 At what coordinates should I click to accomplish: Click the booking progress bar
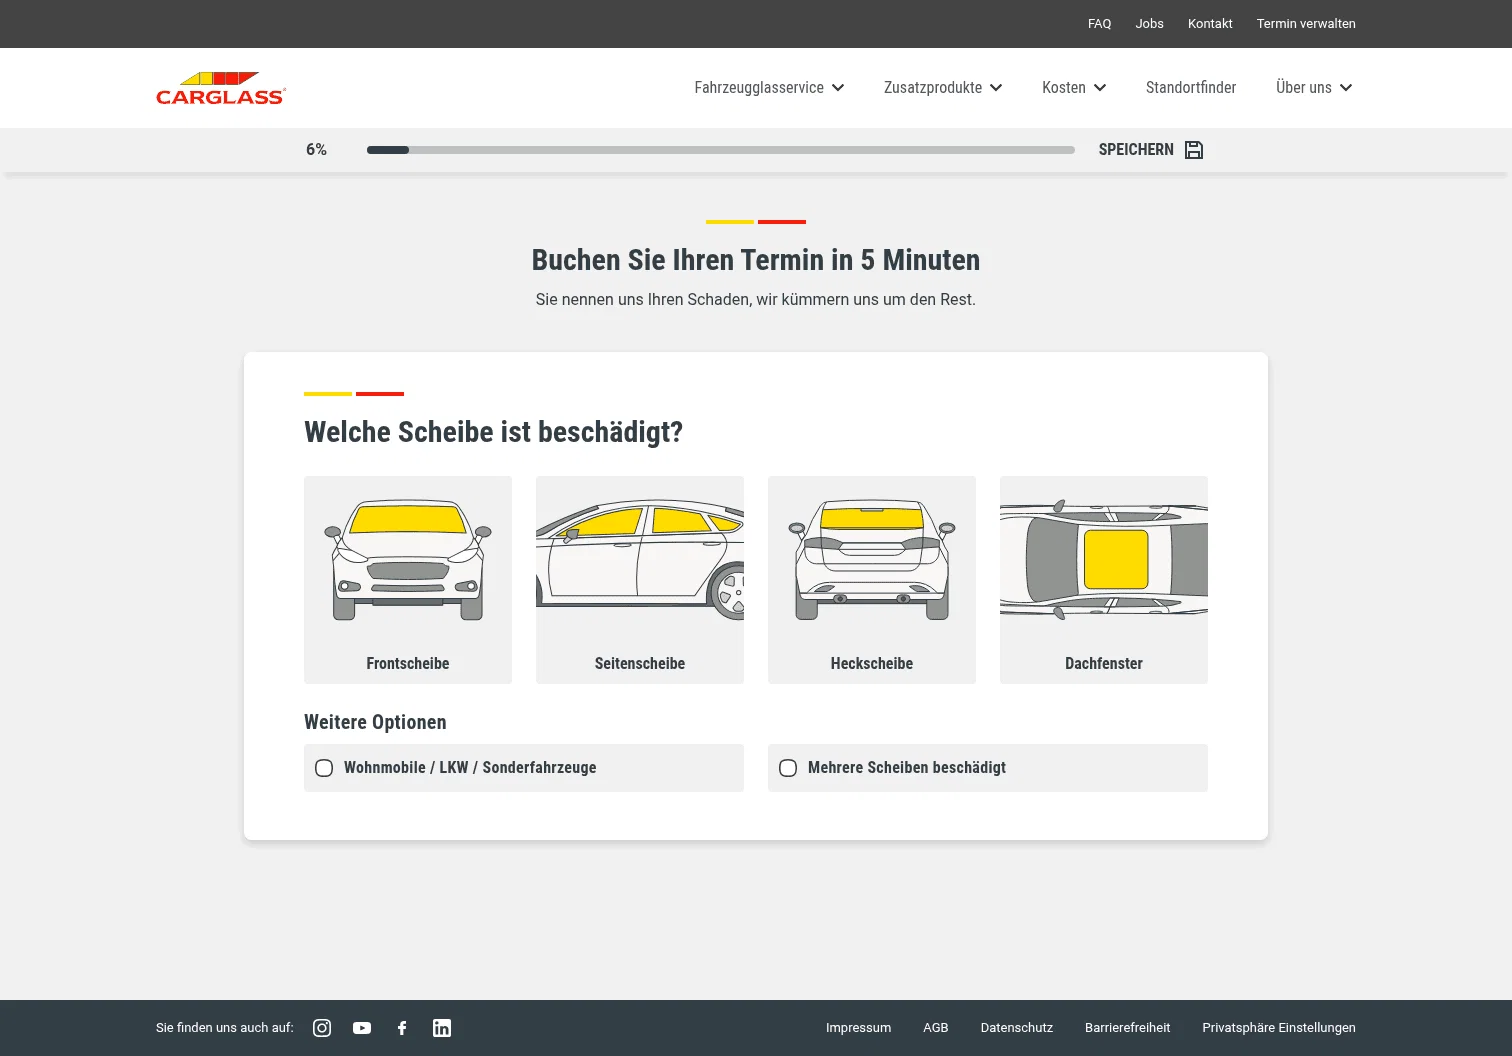tap(721, 150)
